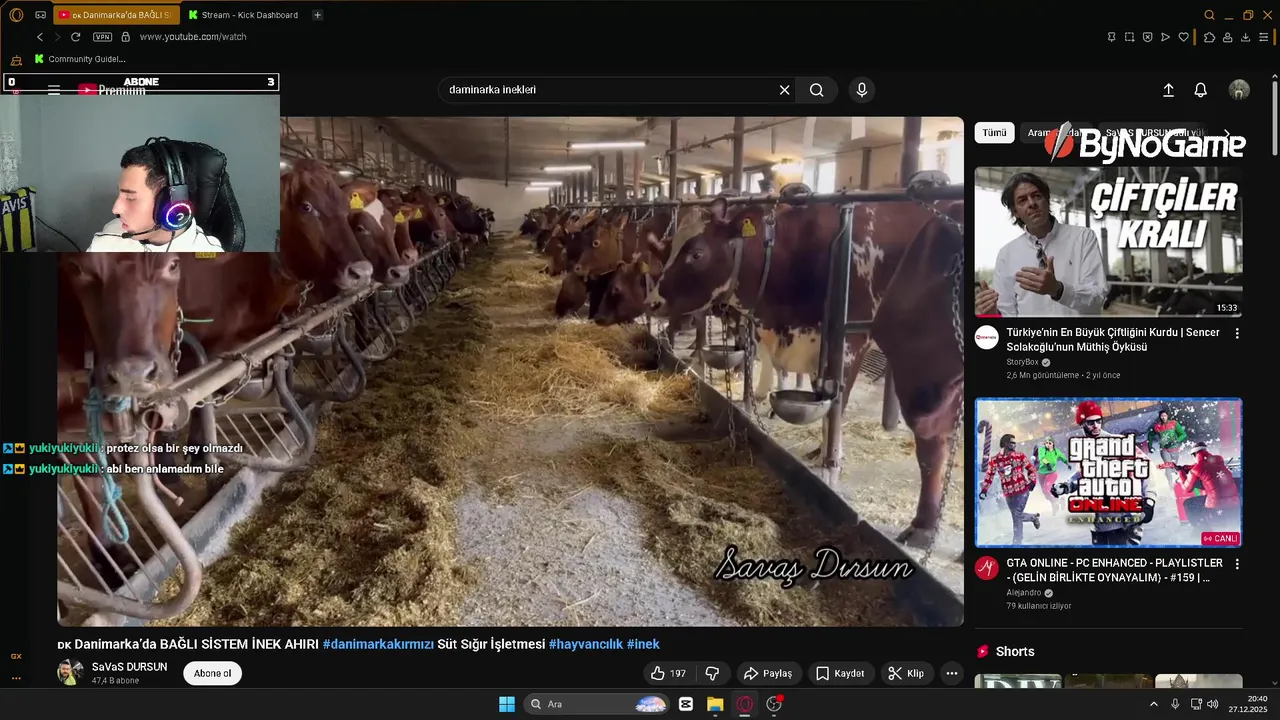Image resolution: width=1280 pixels, height=720 pixels.
Task: Switch to the Stream - Kick Dashboard tab
Action: click(x=244, y=15)
